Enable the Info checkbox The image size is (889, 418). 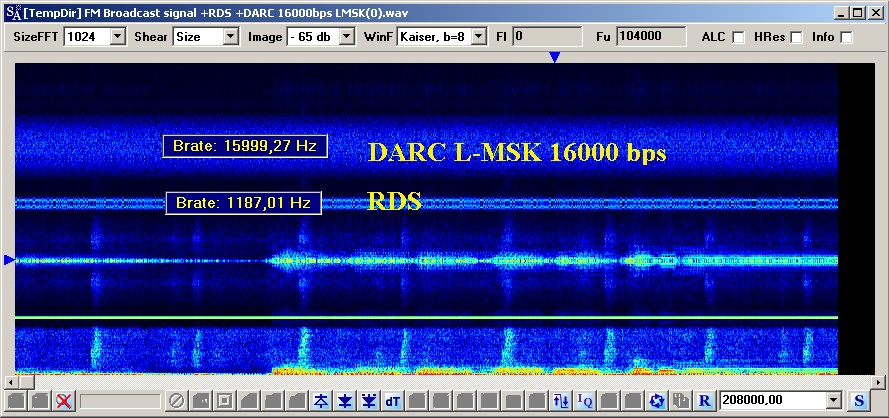846,37
